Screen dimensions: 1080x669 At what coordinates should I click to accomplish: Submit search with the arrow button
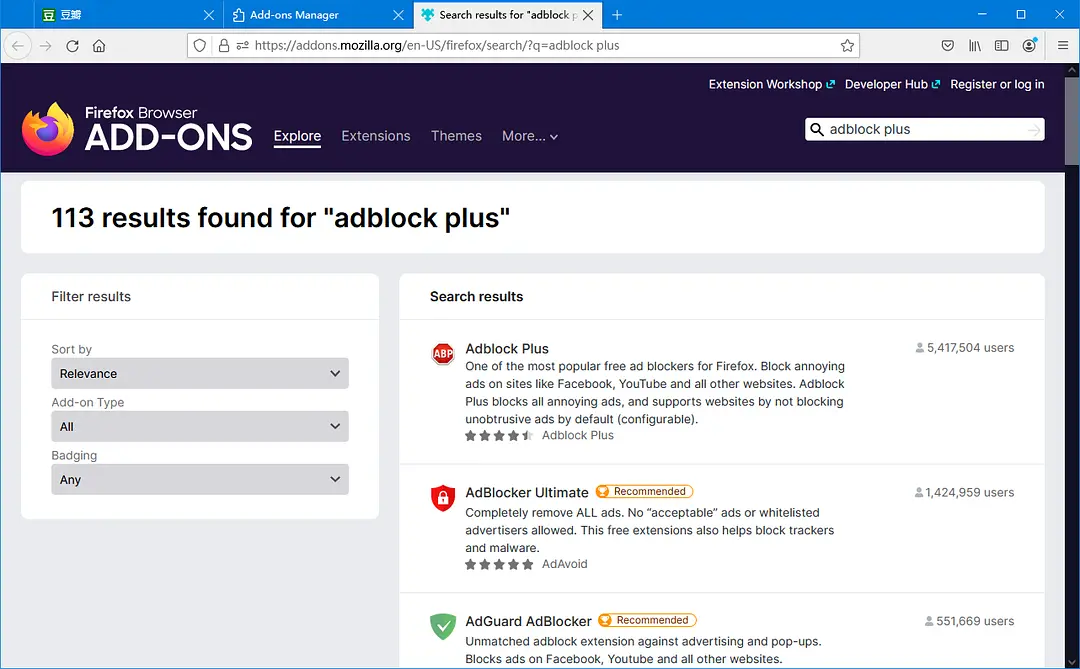(x=1033, y=130)
